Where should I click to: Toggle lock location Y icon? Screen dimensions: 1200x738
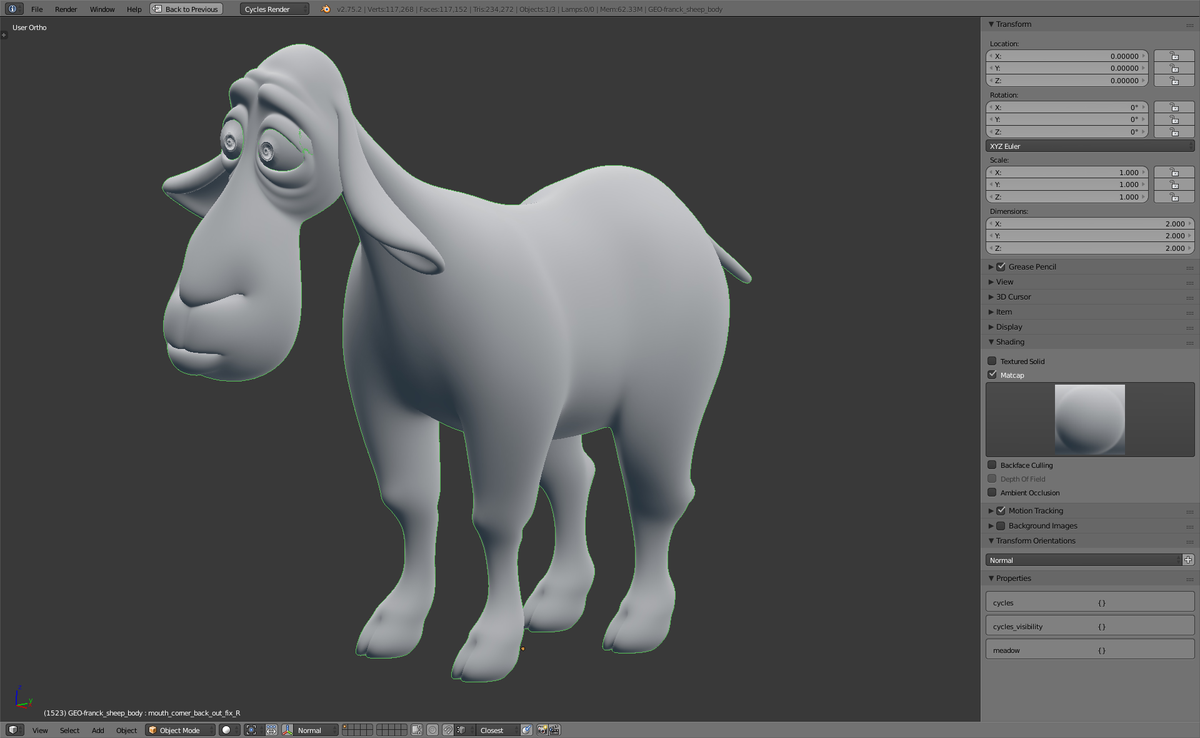point(1174,68)
